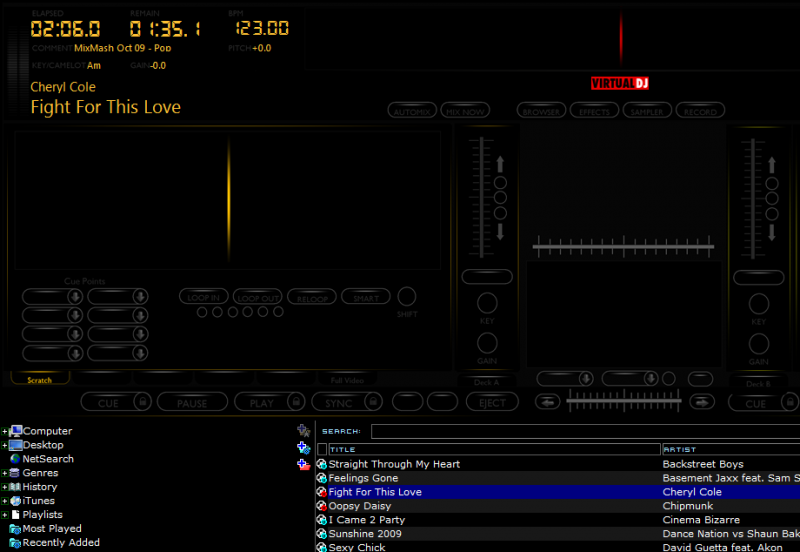Click the LOOP OUT button
Screen dimensions: 800x552
258,297
